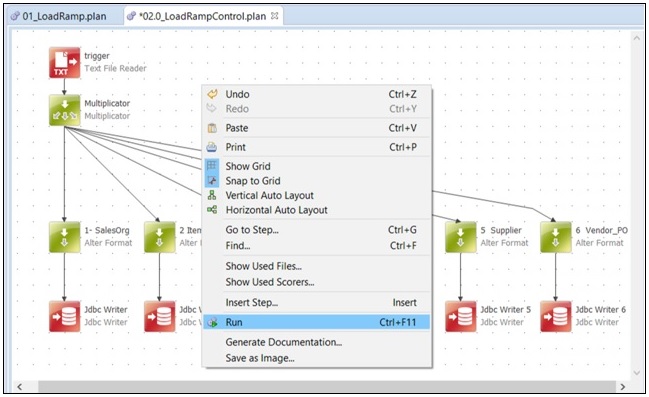The width and height of the screenshot is (649, 397).
Task: Select the 6 Vendor_PO Alter Format node icon
Action: point(556,237)
